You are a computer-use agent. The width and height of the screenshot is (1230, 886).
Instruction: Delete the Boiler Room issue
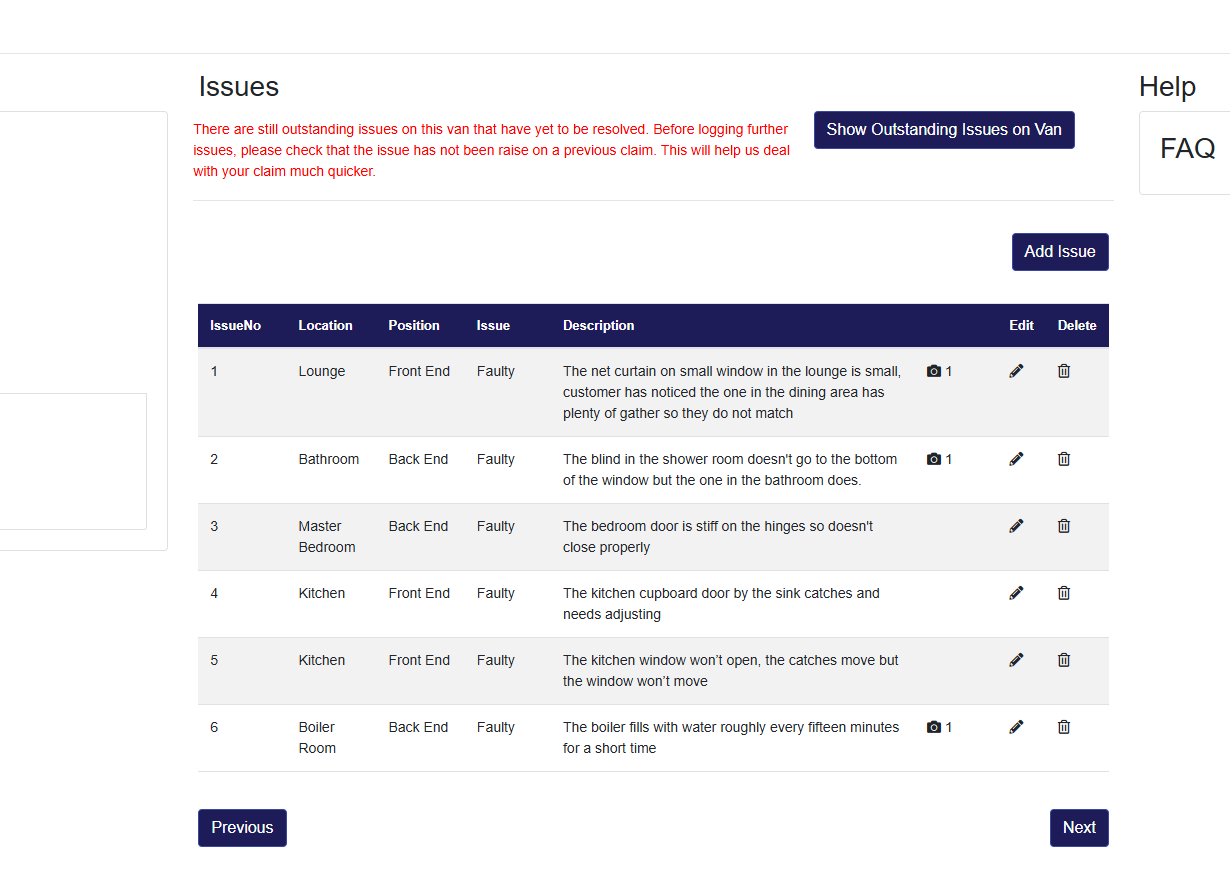click(x=1064, y=727)
